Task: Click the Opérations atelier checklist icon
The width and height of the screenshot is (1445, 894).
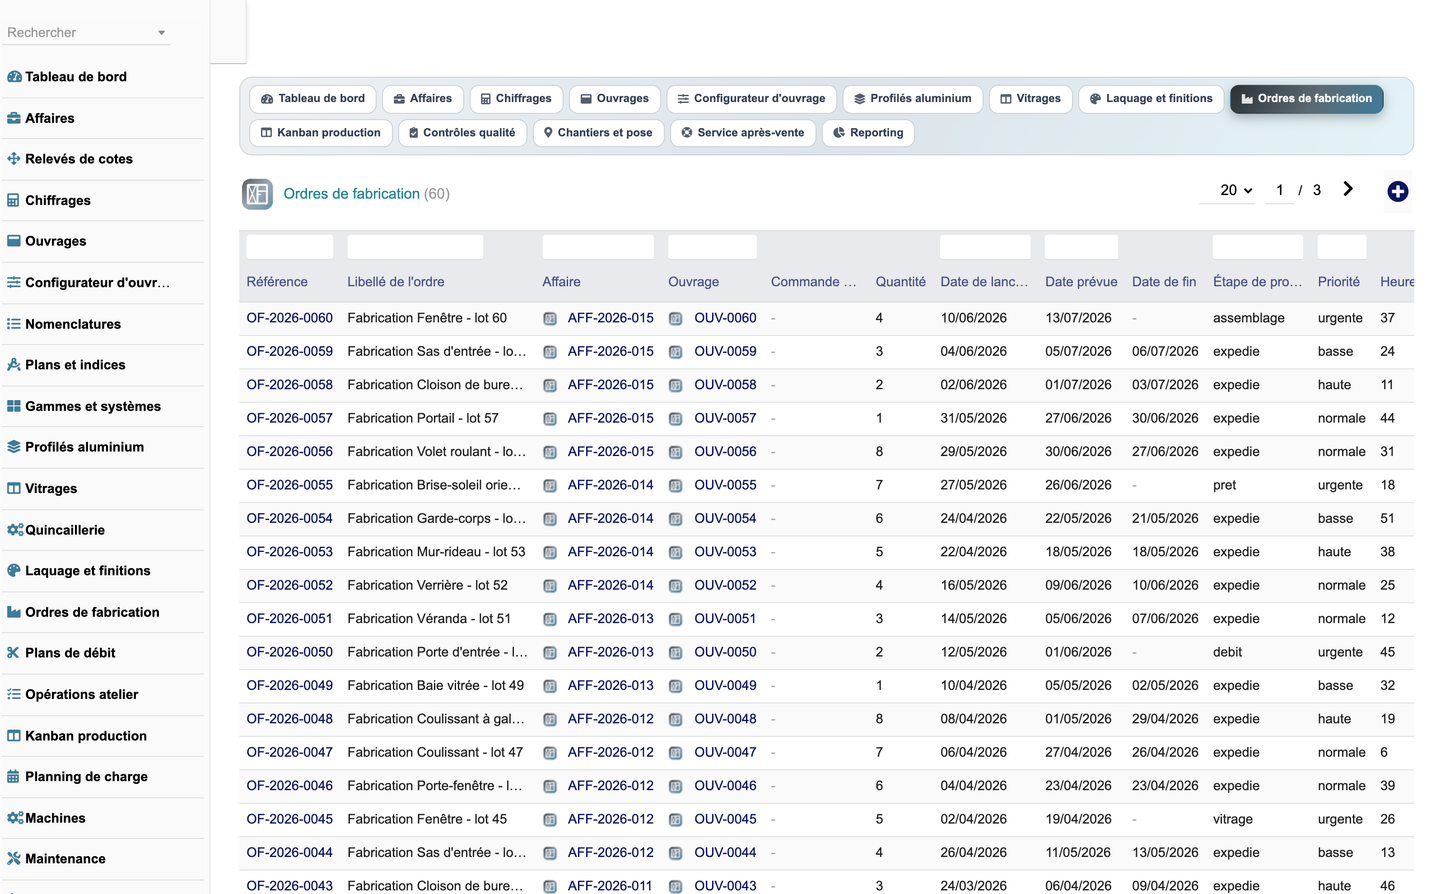Action: click(x=14, y=694)
